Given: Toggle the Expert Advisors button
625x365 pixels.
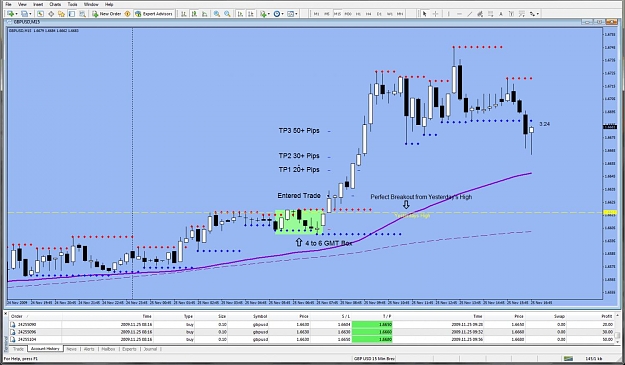Looking at the screenshot, I should pyautogui.click(x=153, y=14).
